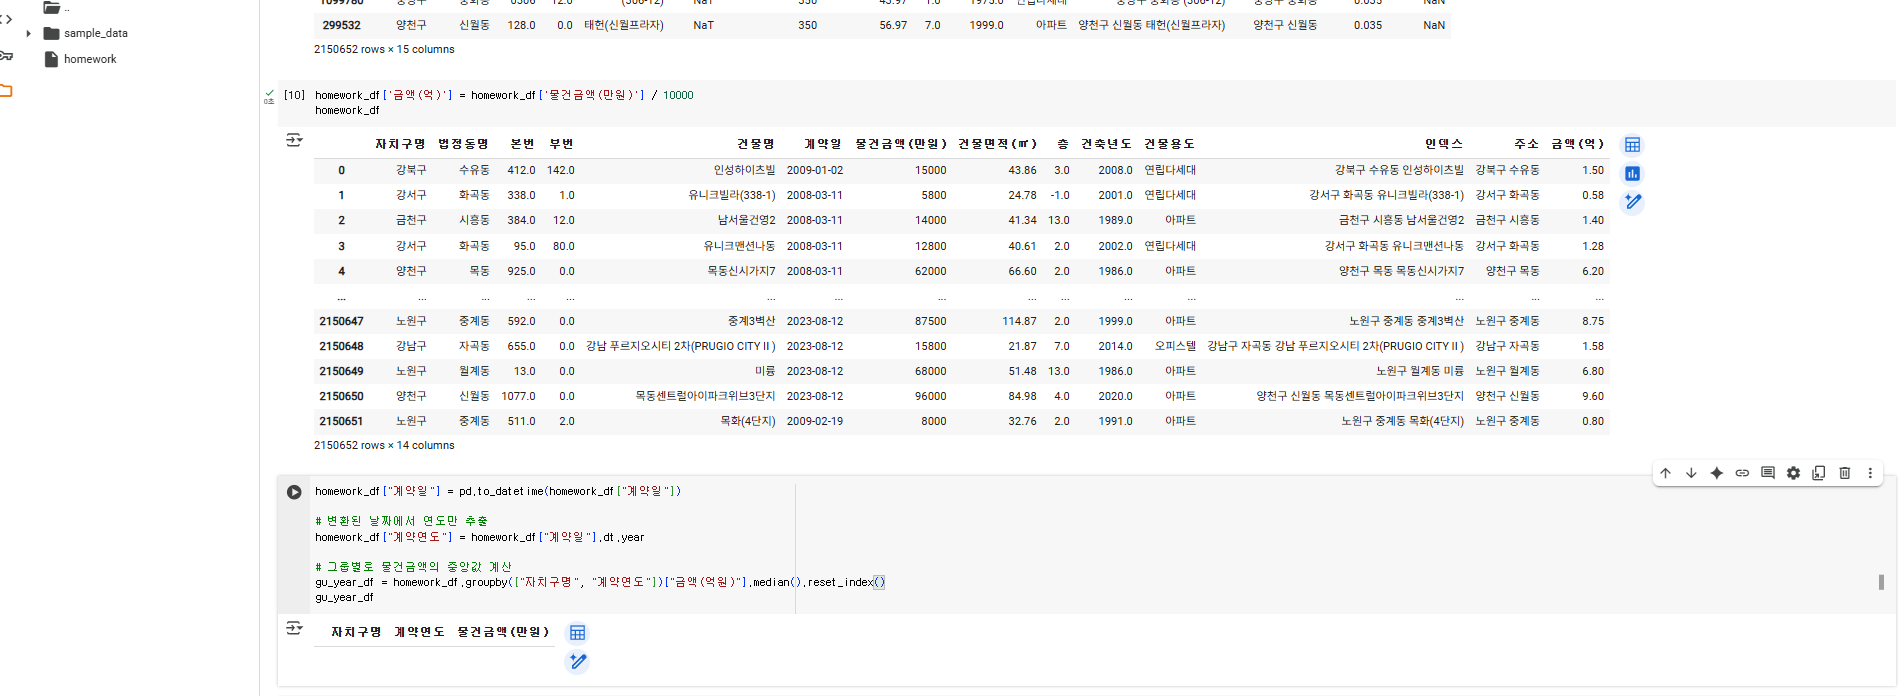The image size is (1902, 696).
Task: Click the 2009-02-19 date cell
Action: [x=814, y=421]
